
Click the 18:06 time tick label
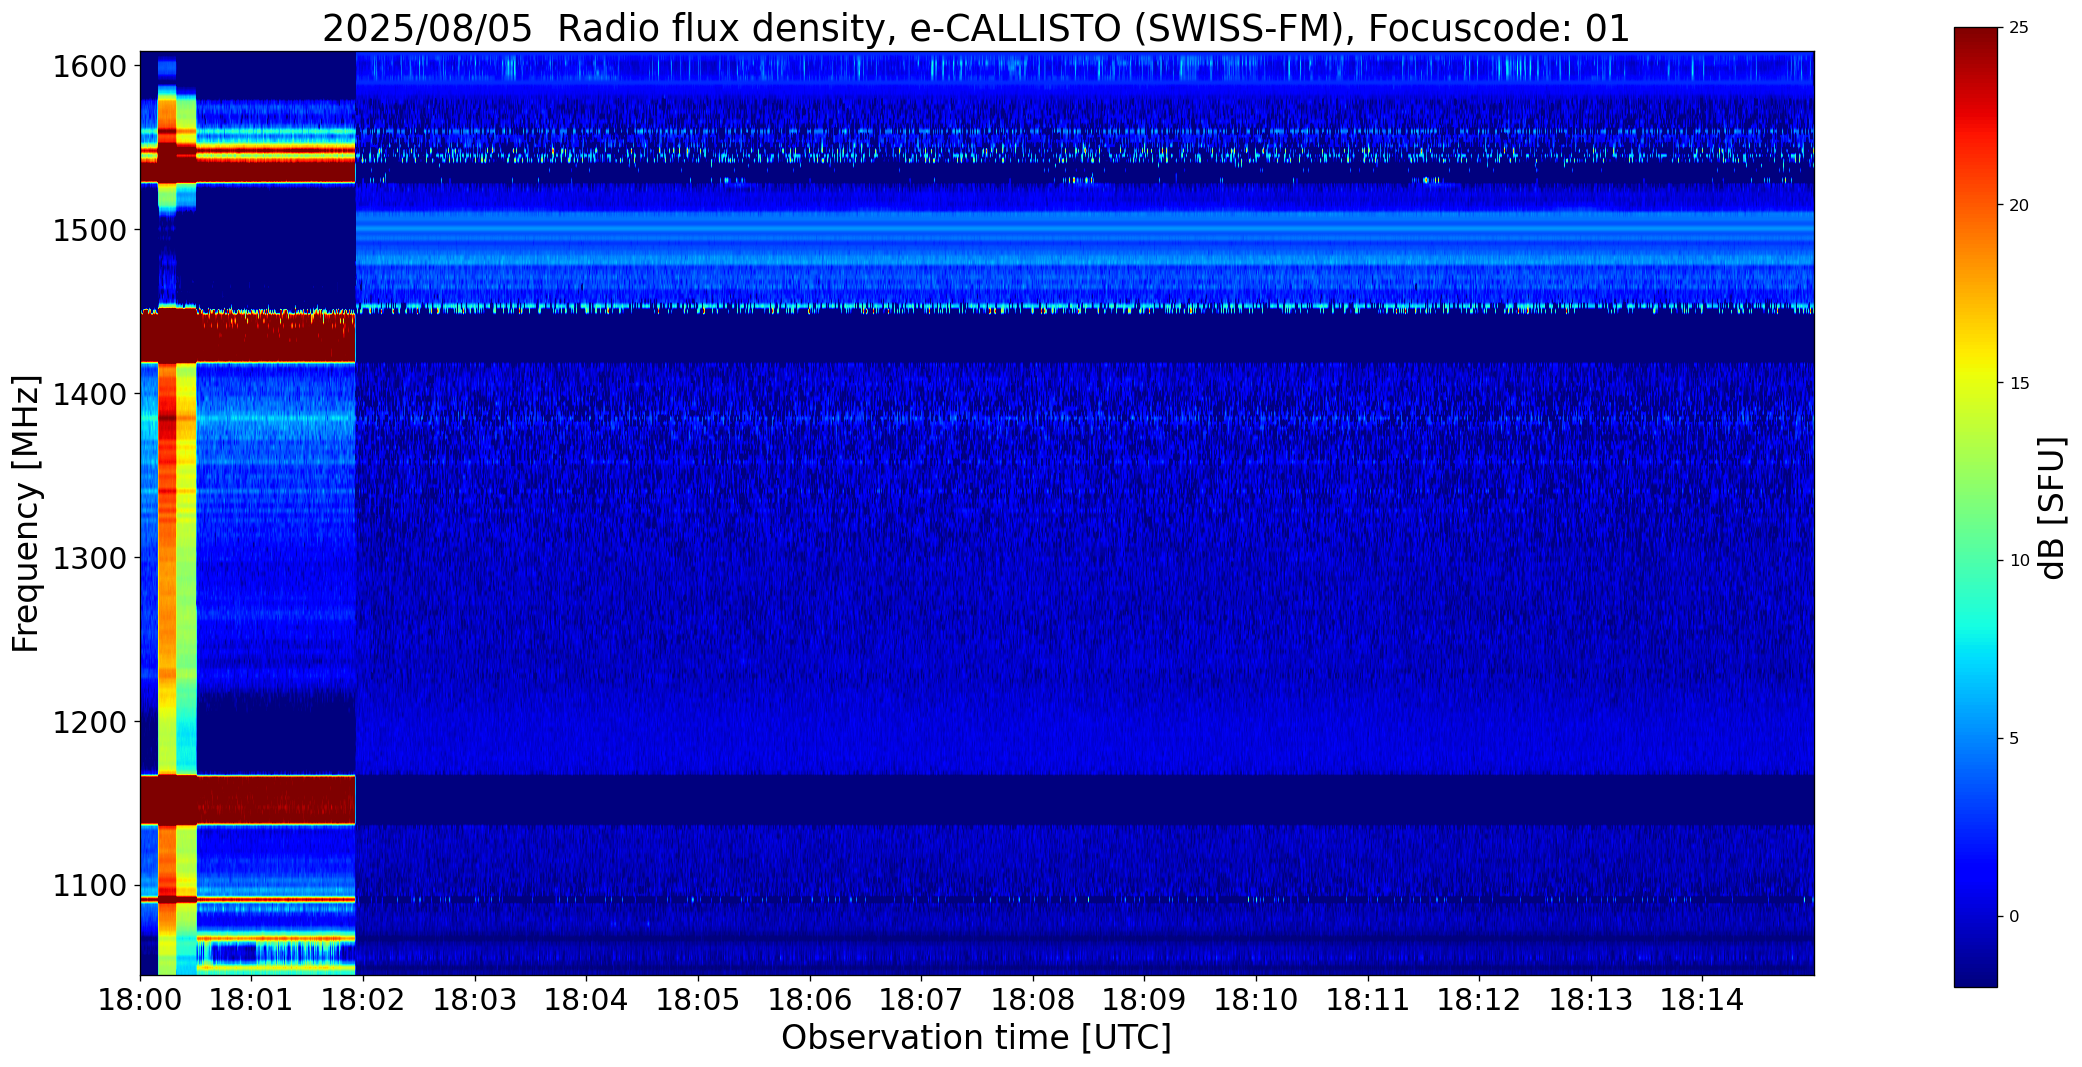point(810,1000)
